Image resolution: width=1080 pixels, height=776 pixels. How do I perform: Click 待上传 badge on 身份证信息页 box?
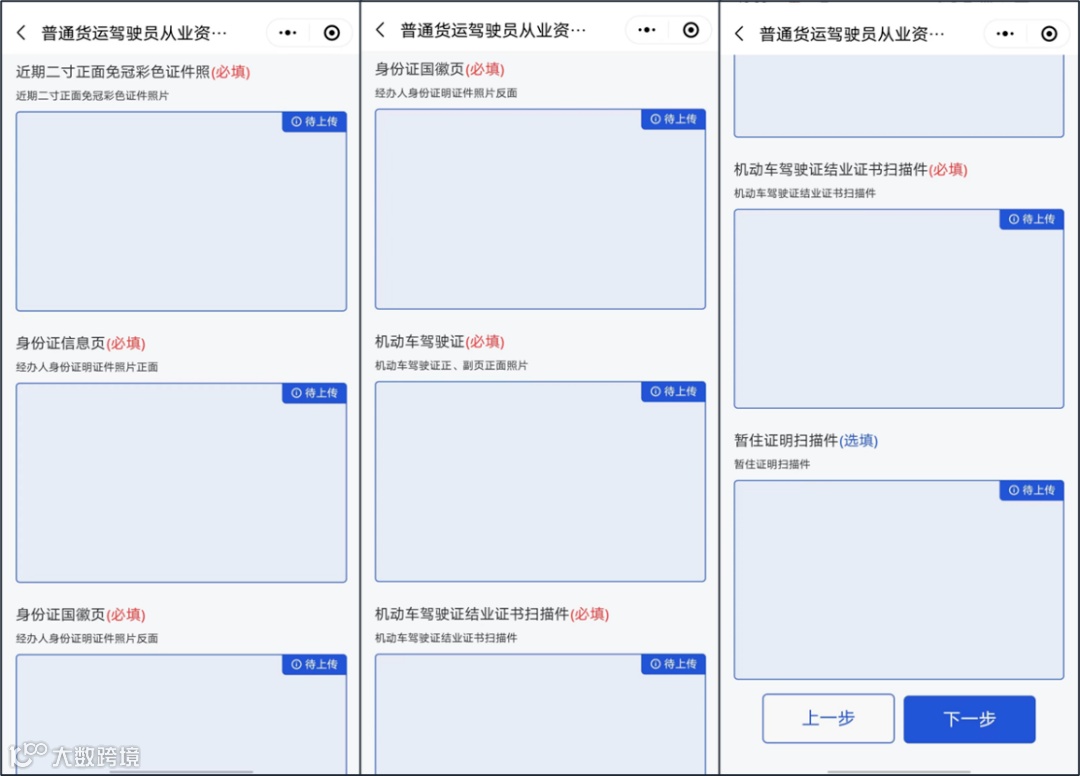tap(314, 393)
